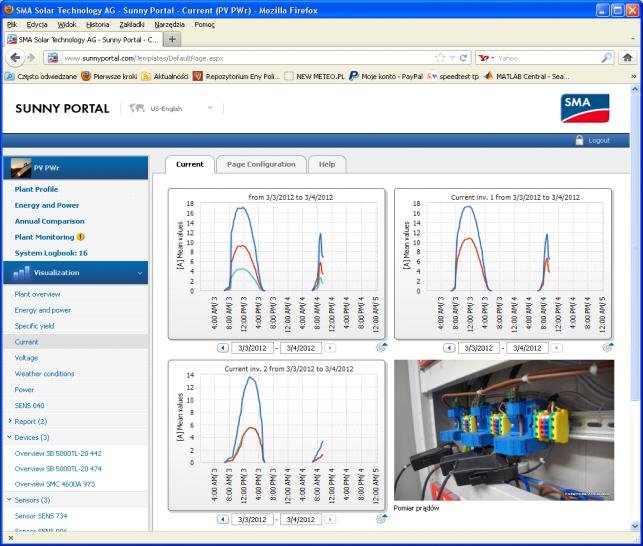The image size is (643, 546).
Task: Open Overview SB 5000TL-20 442
Action: click(58, 453)
